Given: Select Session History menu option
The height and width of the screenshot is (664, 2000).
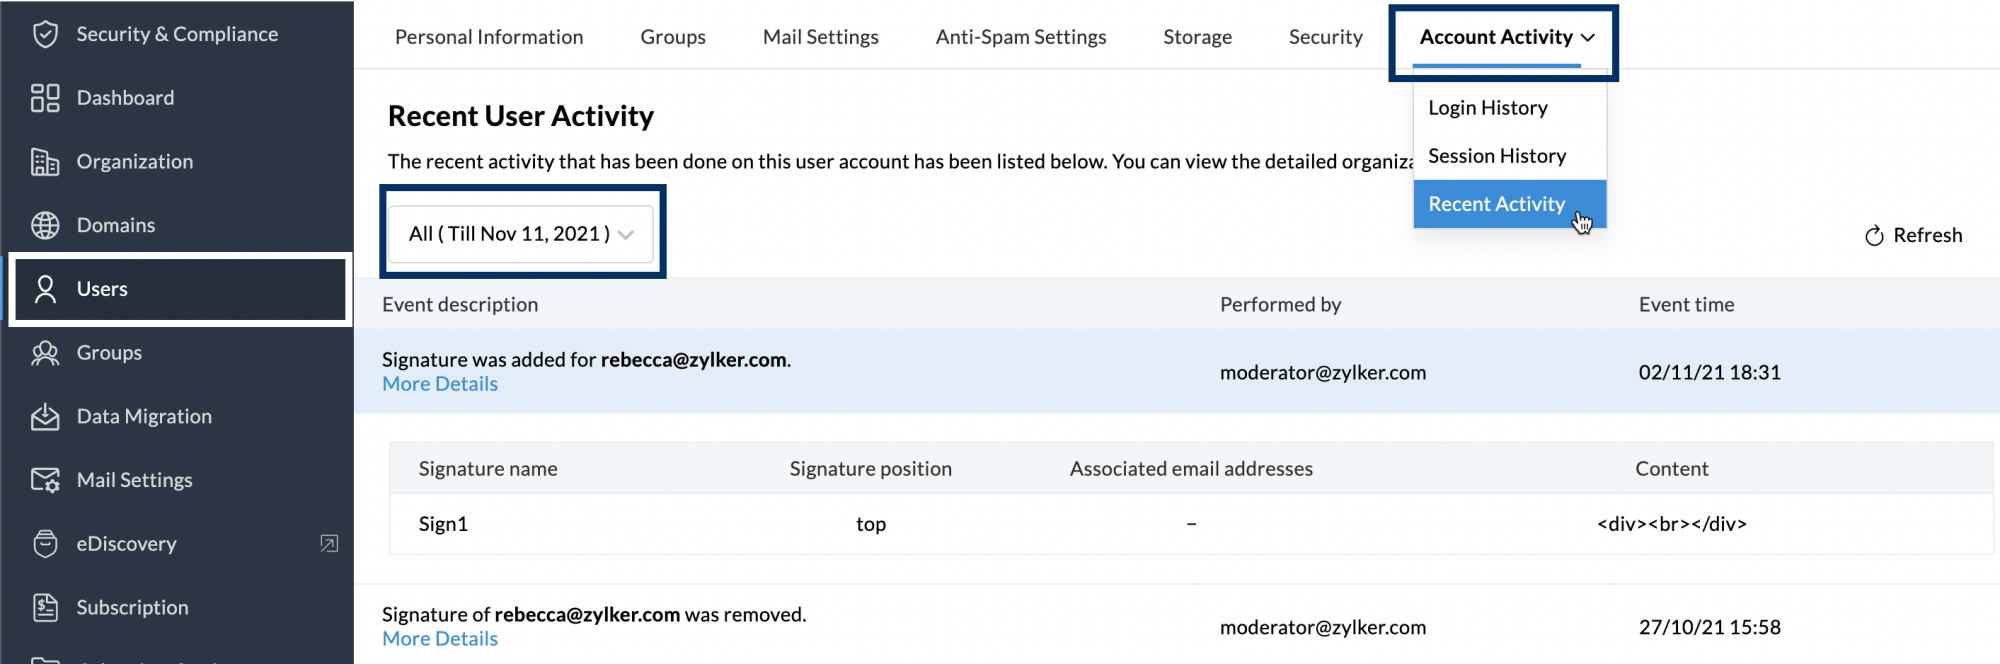Looking at the screenshot, I should (1496, 156).
